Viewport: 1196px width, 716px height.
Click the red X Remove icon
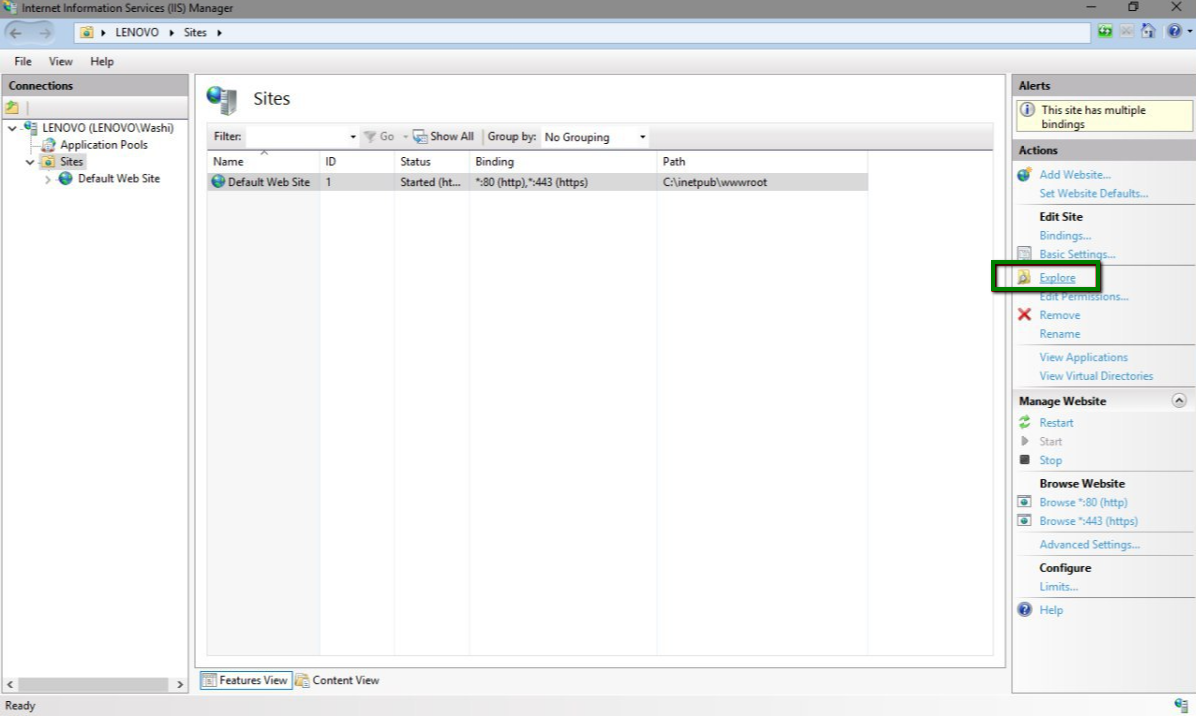click(x=1024, y=314)
